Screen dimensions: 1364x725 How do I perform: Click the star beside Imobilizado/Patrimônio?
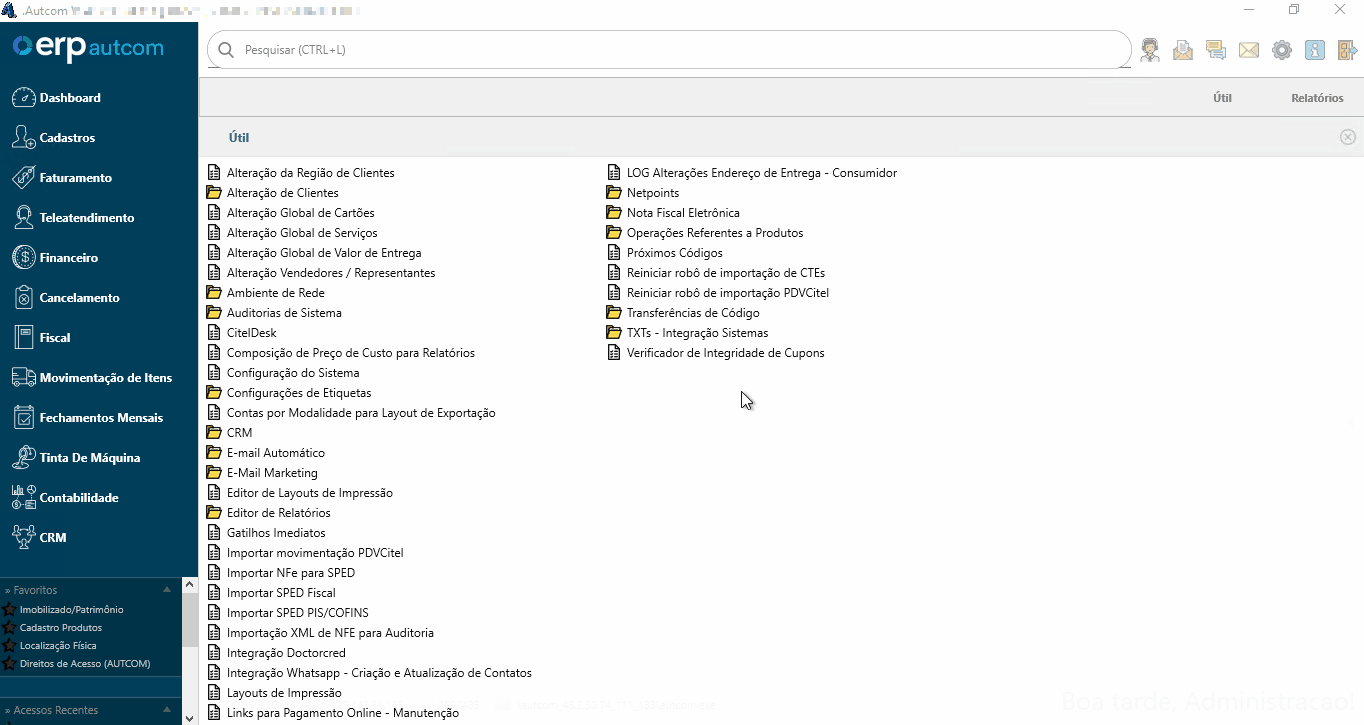(9, 609)
